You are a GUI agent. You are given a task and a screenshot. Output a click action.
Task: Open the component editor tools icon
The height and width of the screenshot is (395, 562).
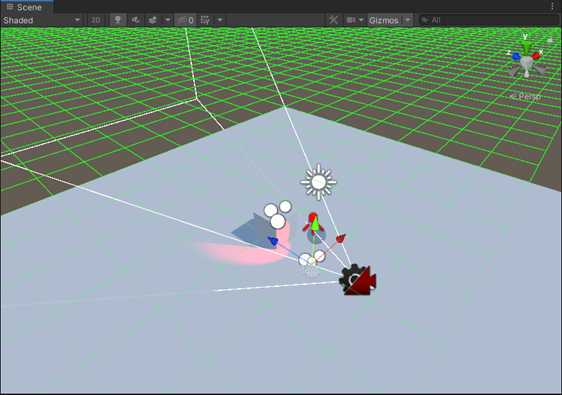click(333, 20)
